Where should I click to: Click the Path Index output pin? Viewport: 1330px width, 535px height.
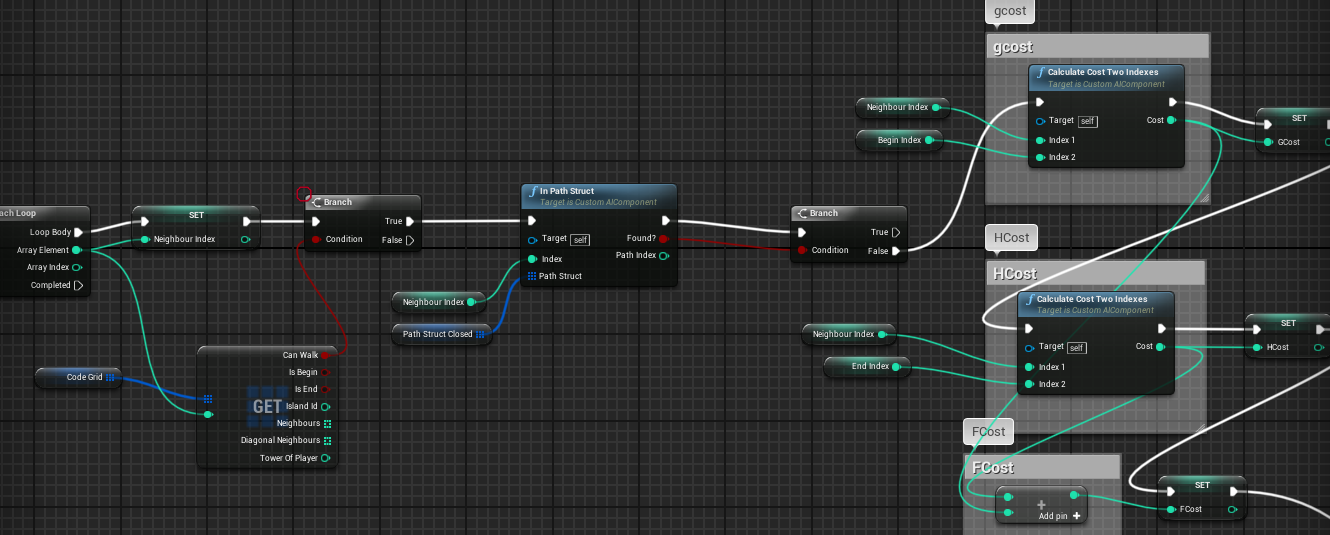click(664, 255)
